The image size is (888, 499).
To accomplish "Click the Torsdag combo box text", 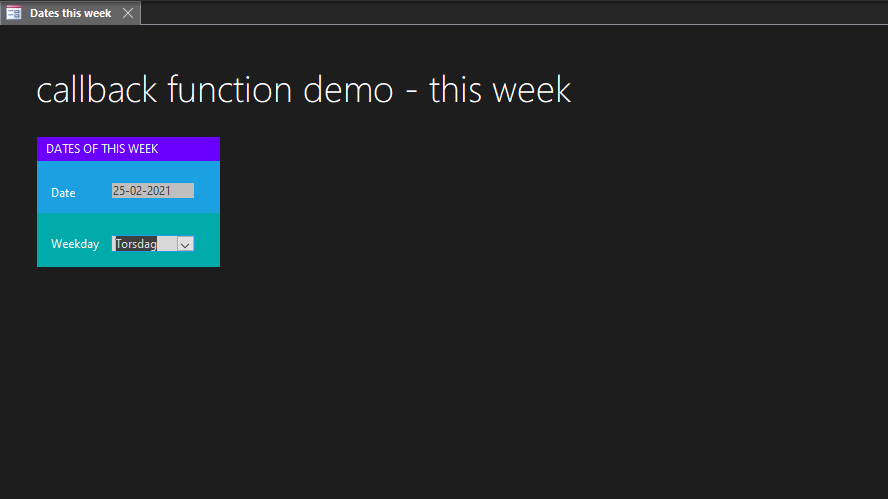I will [136, 244].
